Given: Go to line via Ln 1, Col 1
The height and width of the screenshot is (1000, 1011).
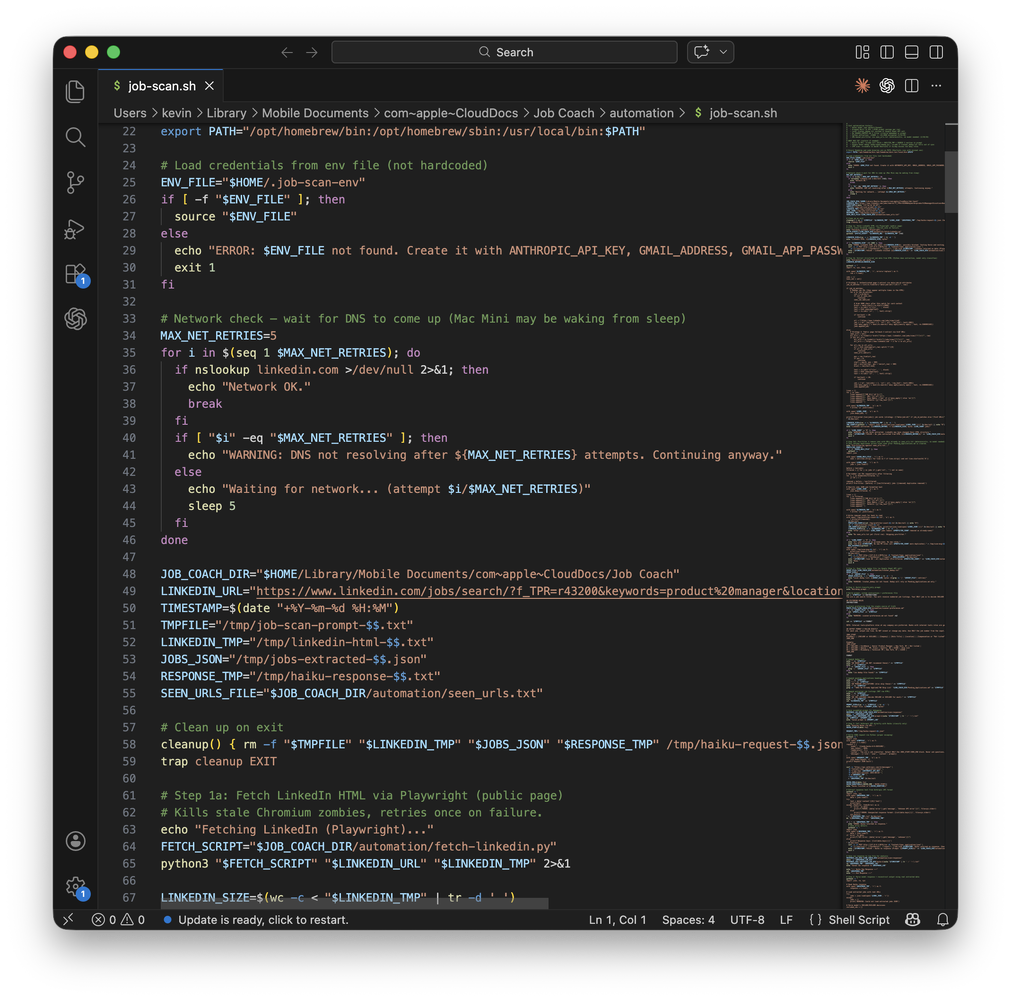Looking at the screenshot, I should [x=617, y=919].
